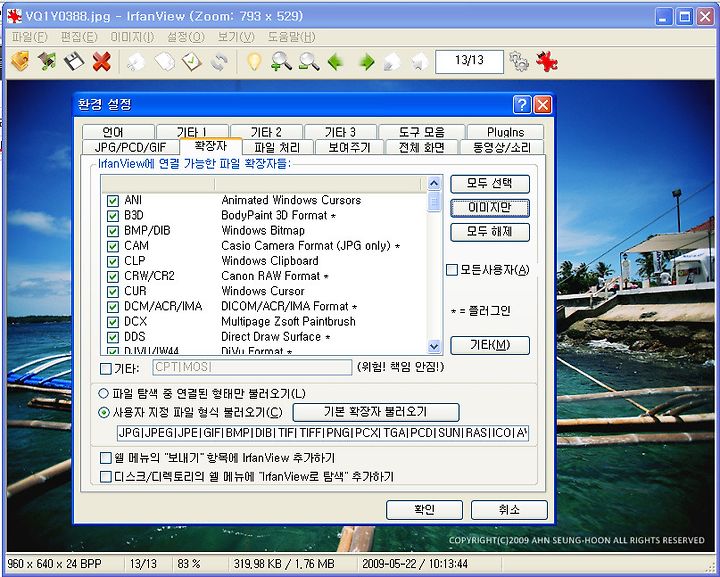Click the 기본 확장자 불러오기 button
This screenshot has width=720, height=577.
(x=376, y=412)
